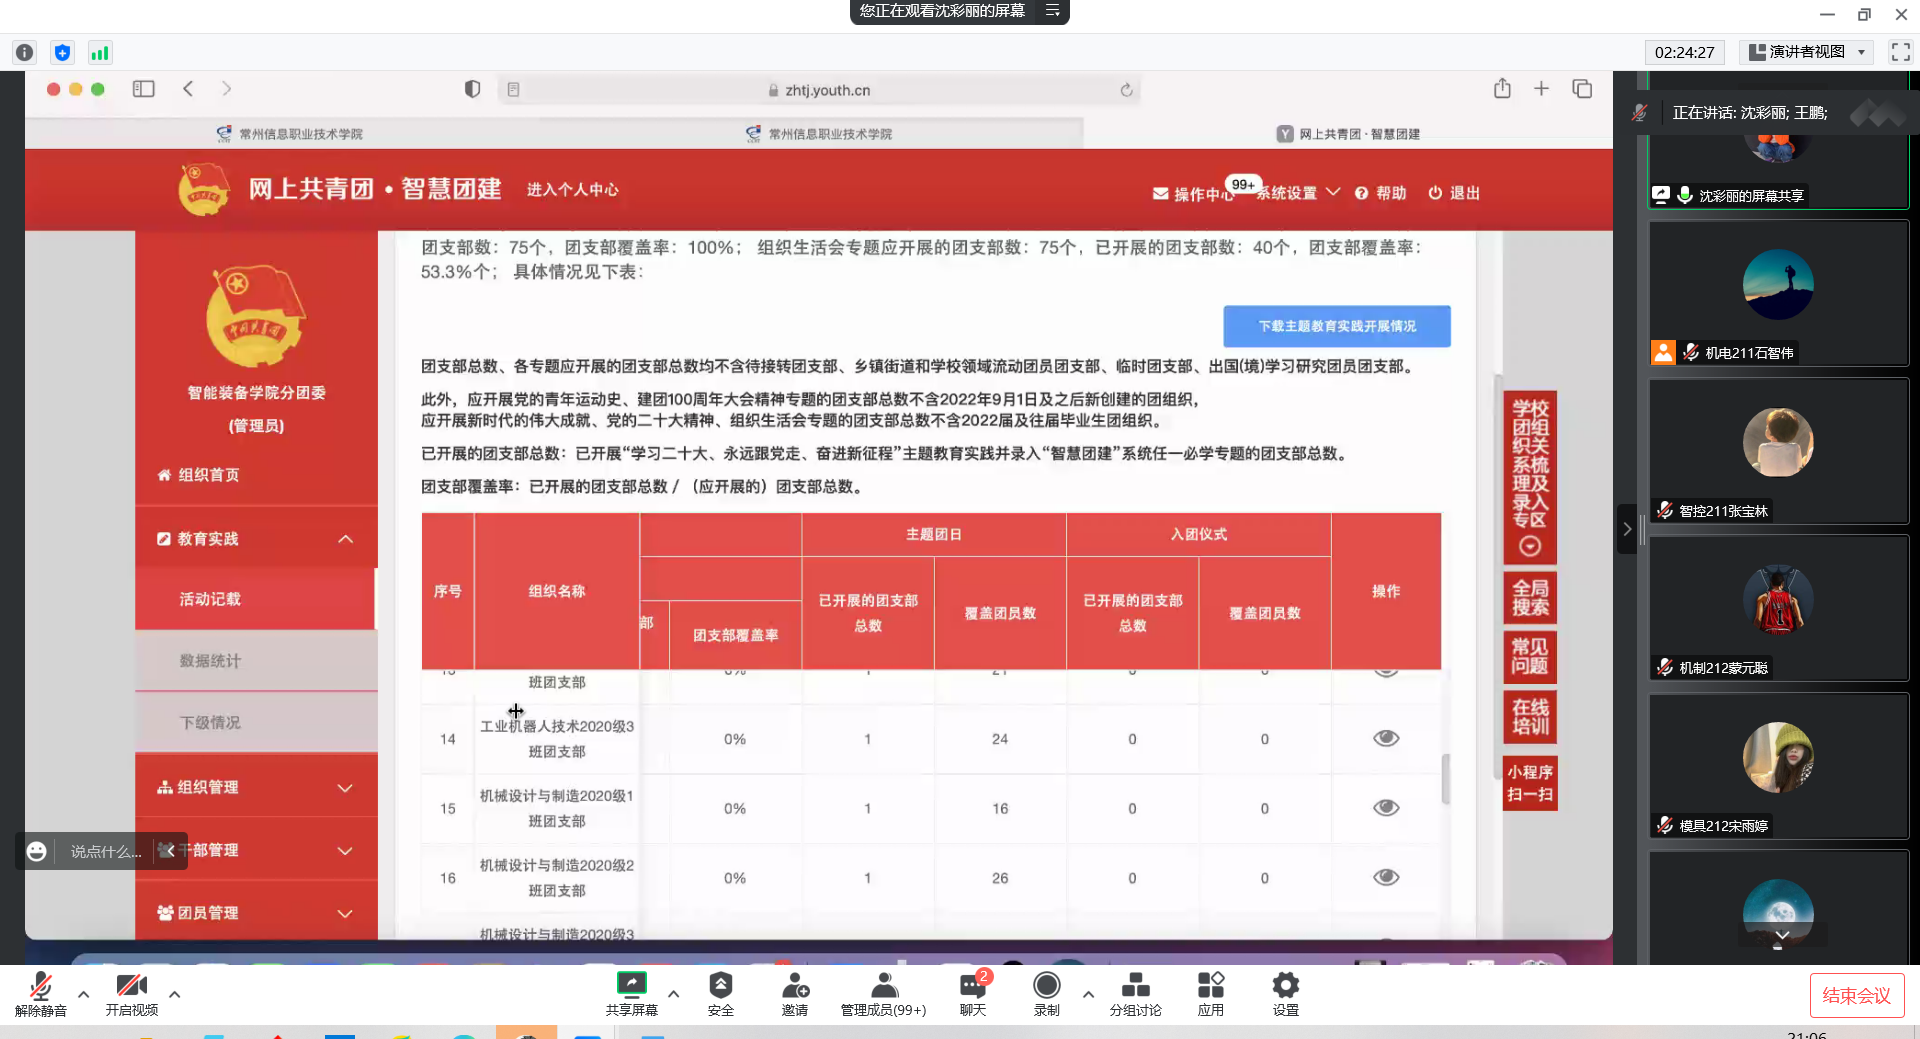
Task: Open the Security shield icon
Action: click(720, 986)
